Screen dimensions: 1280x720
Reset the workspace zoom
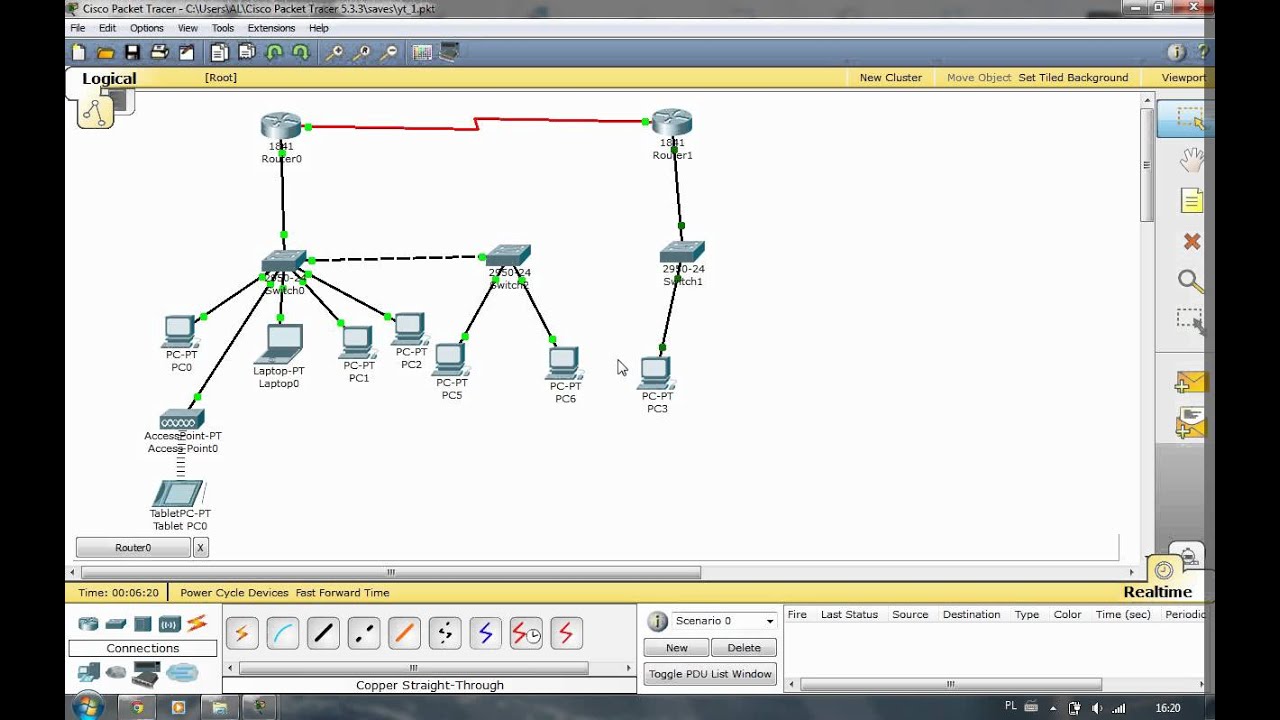click(362, 52)
